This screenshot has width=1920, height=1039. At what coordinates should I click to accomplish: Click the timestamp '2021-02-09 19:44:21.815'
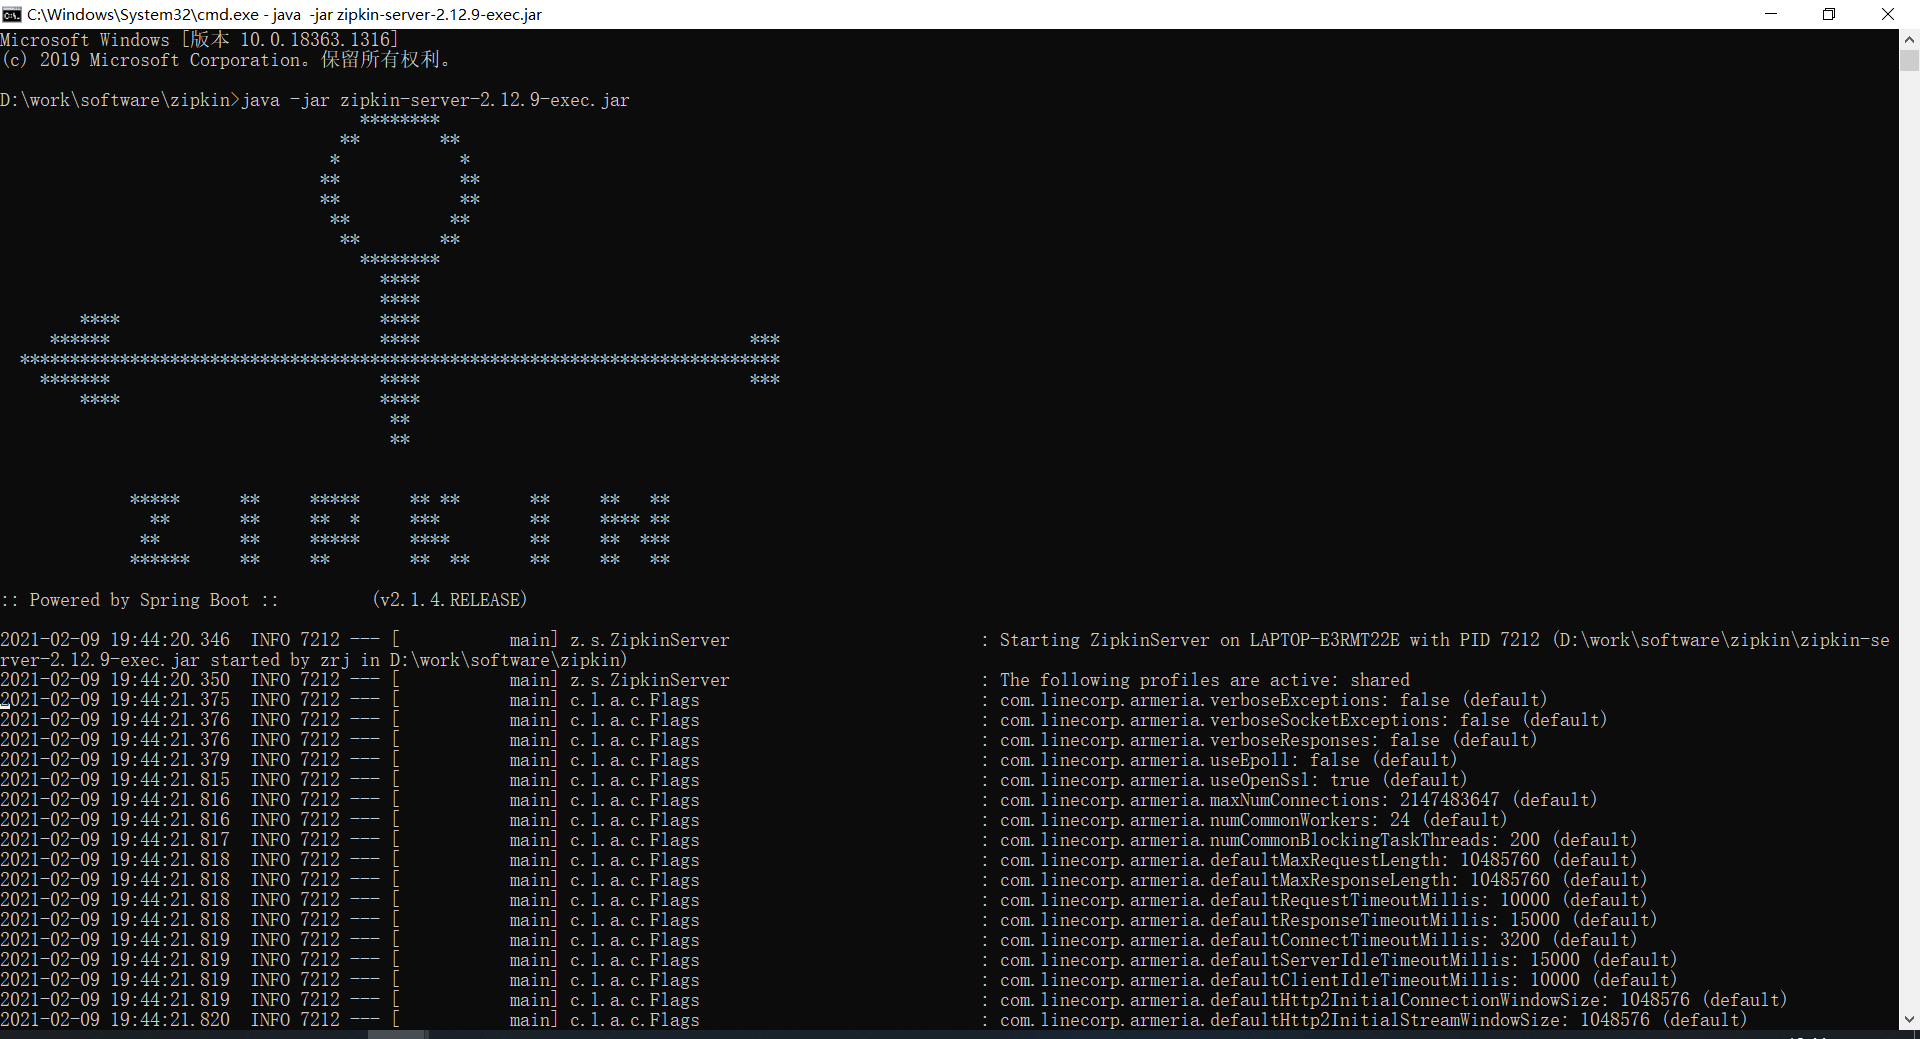[x=115, y=780]
